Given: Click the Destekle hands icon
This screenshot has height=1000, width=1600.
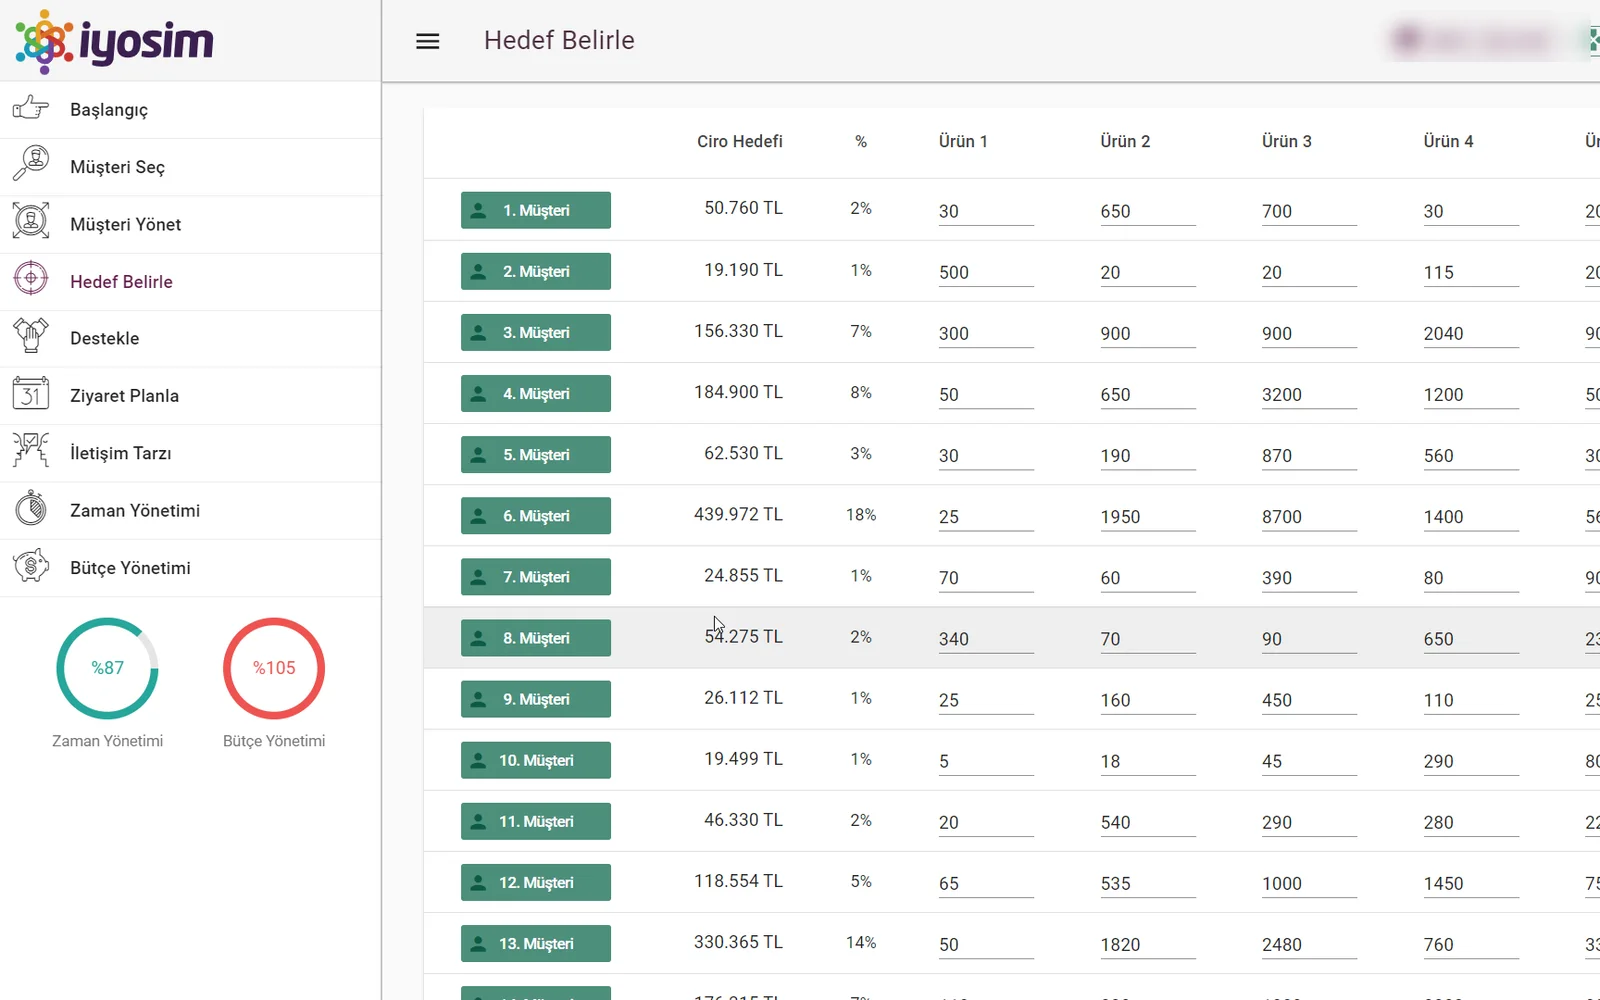Looking at the screenshot, I should coord(31,336).
